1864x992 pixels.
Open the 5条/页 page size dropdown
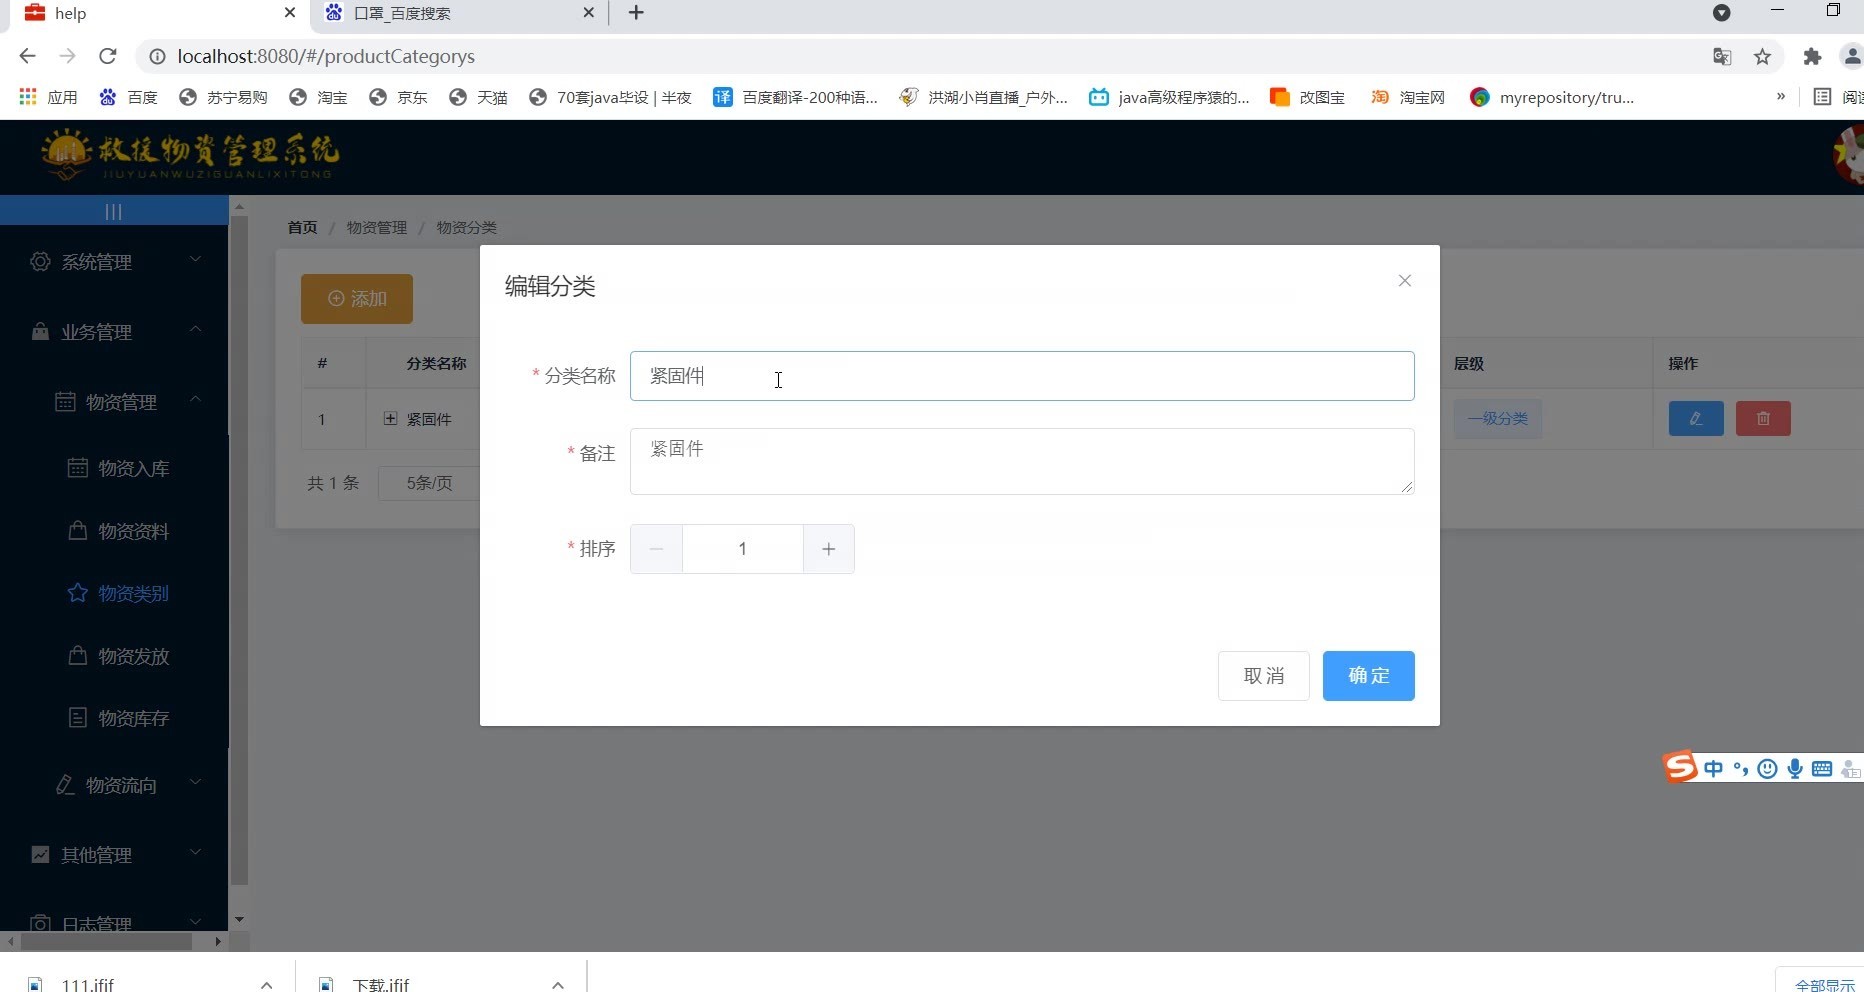tap(429, 483)
